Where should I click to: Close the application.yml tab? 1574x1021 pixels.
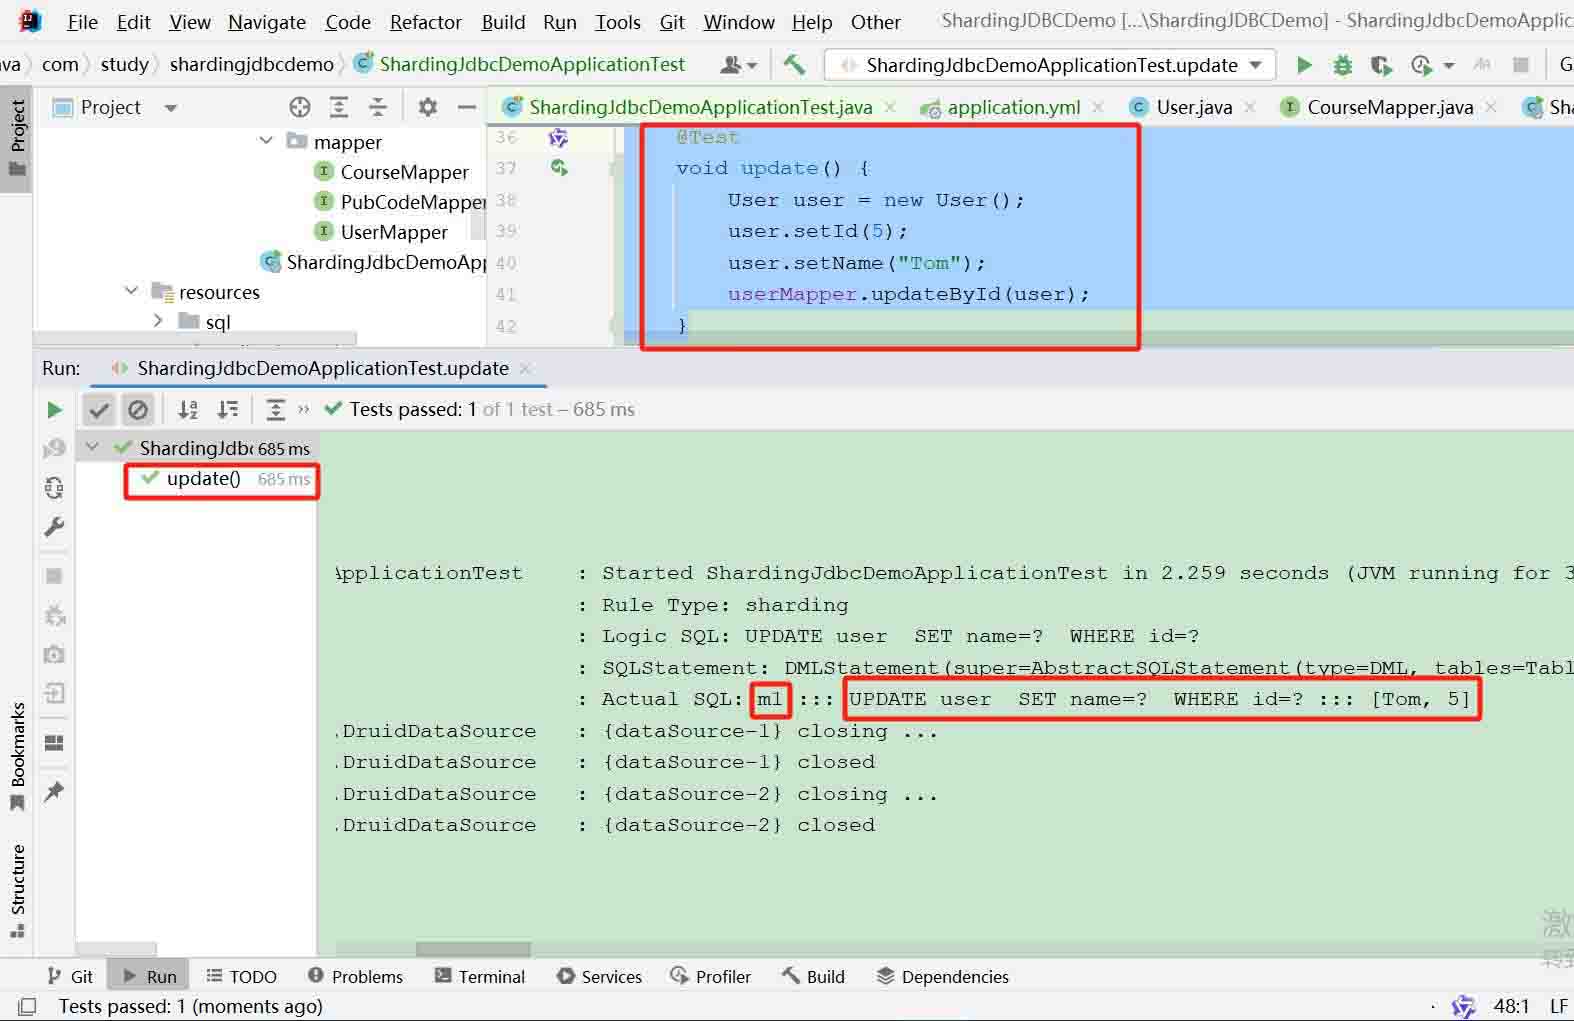pyautogui.click(x=1098, y=107)
